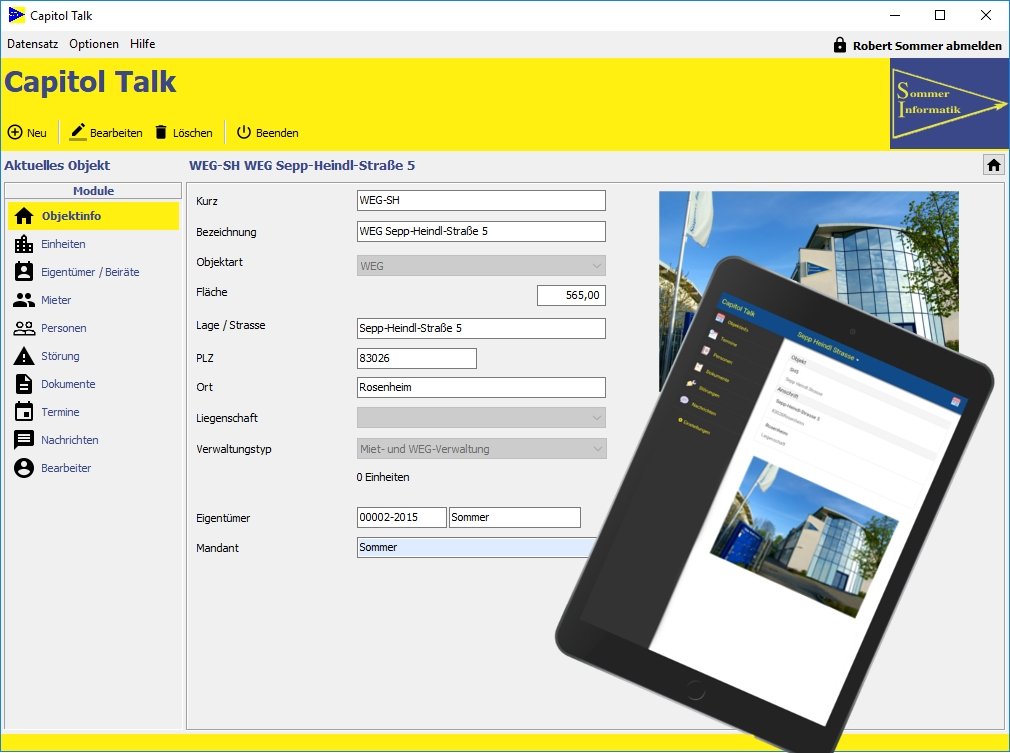Image resolution: width=1010 pixels, height=753 pixels.
Task: Click the lock icon beside Robert Sommer
Action: pyautogui.click(x=839, y=44)
